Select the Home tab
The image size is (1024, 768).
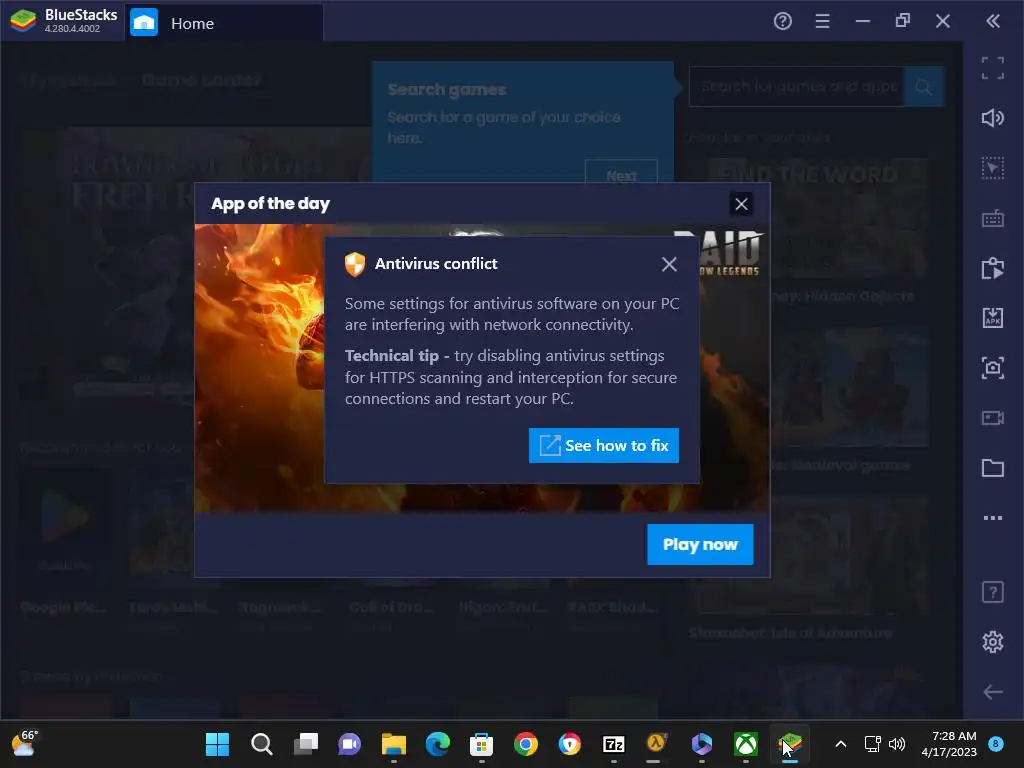[x=224, y=23]
